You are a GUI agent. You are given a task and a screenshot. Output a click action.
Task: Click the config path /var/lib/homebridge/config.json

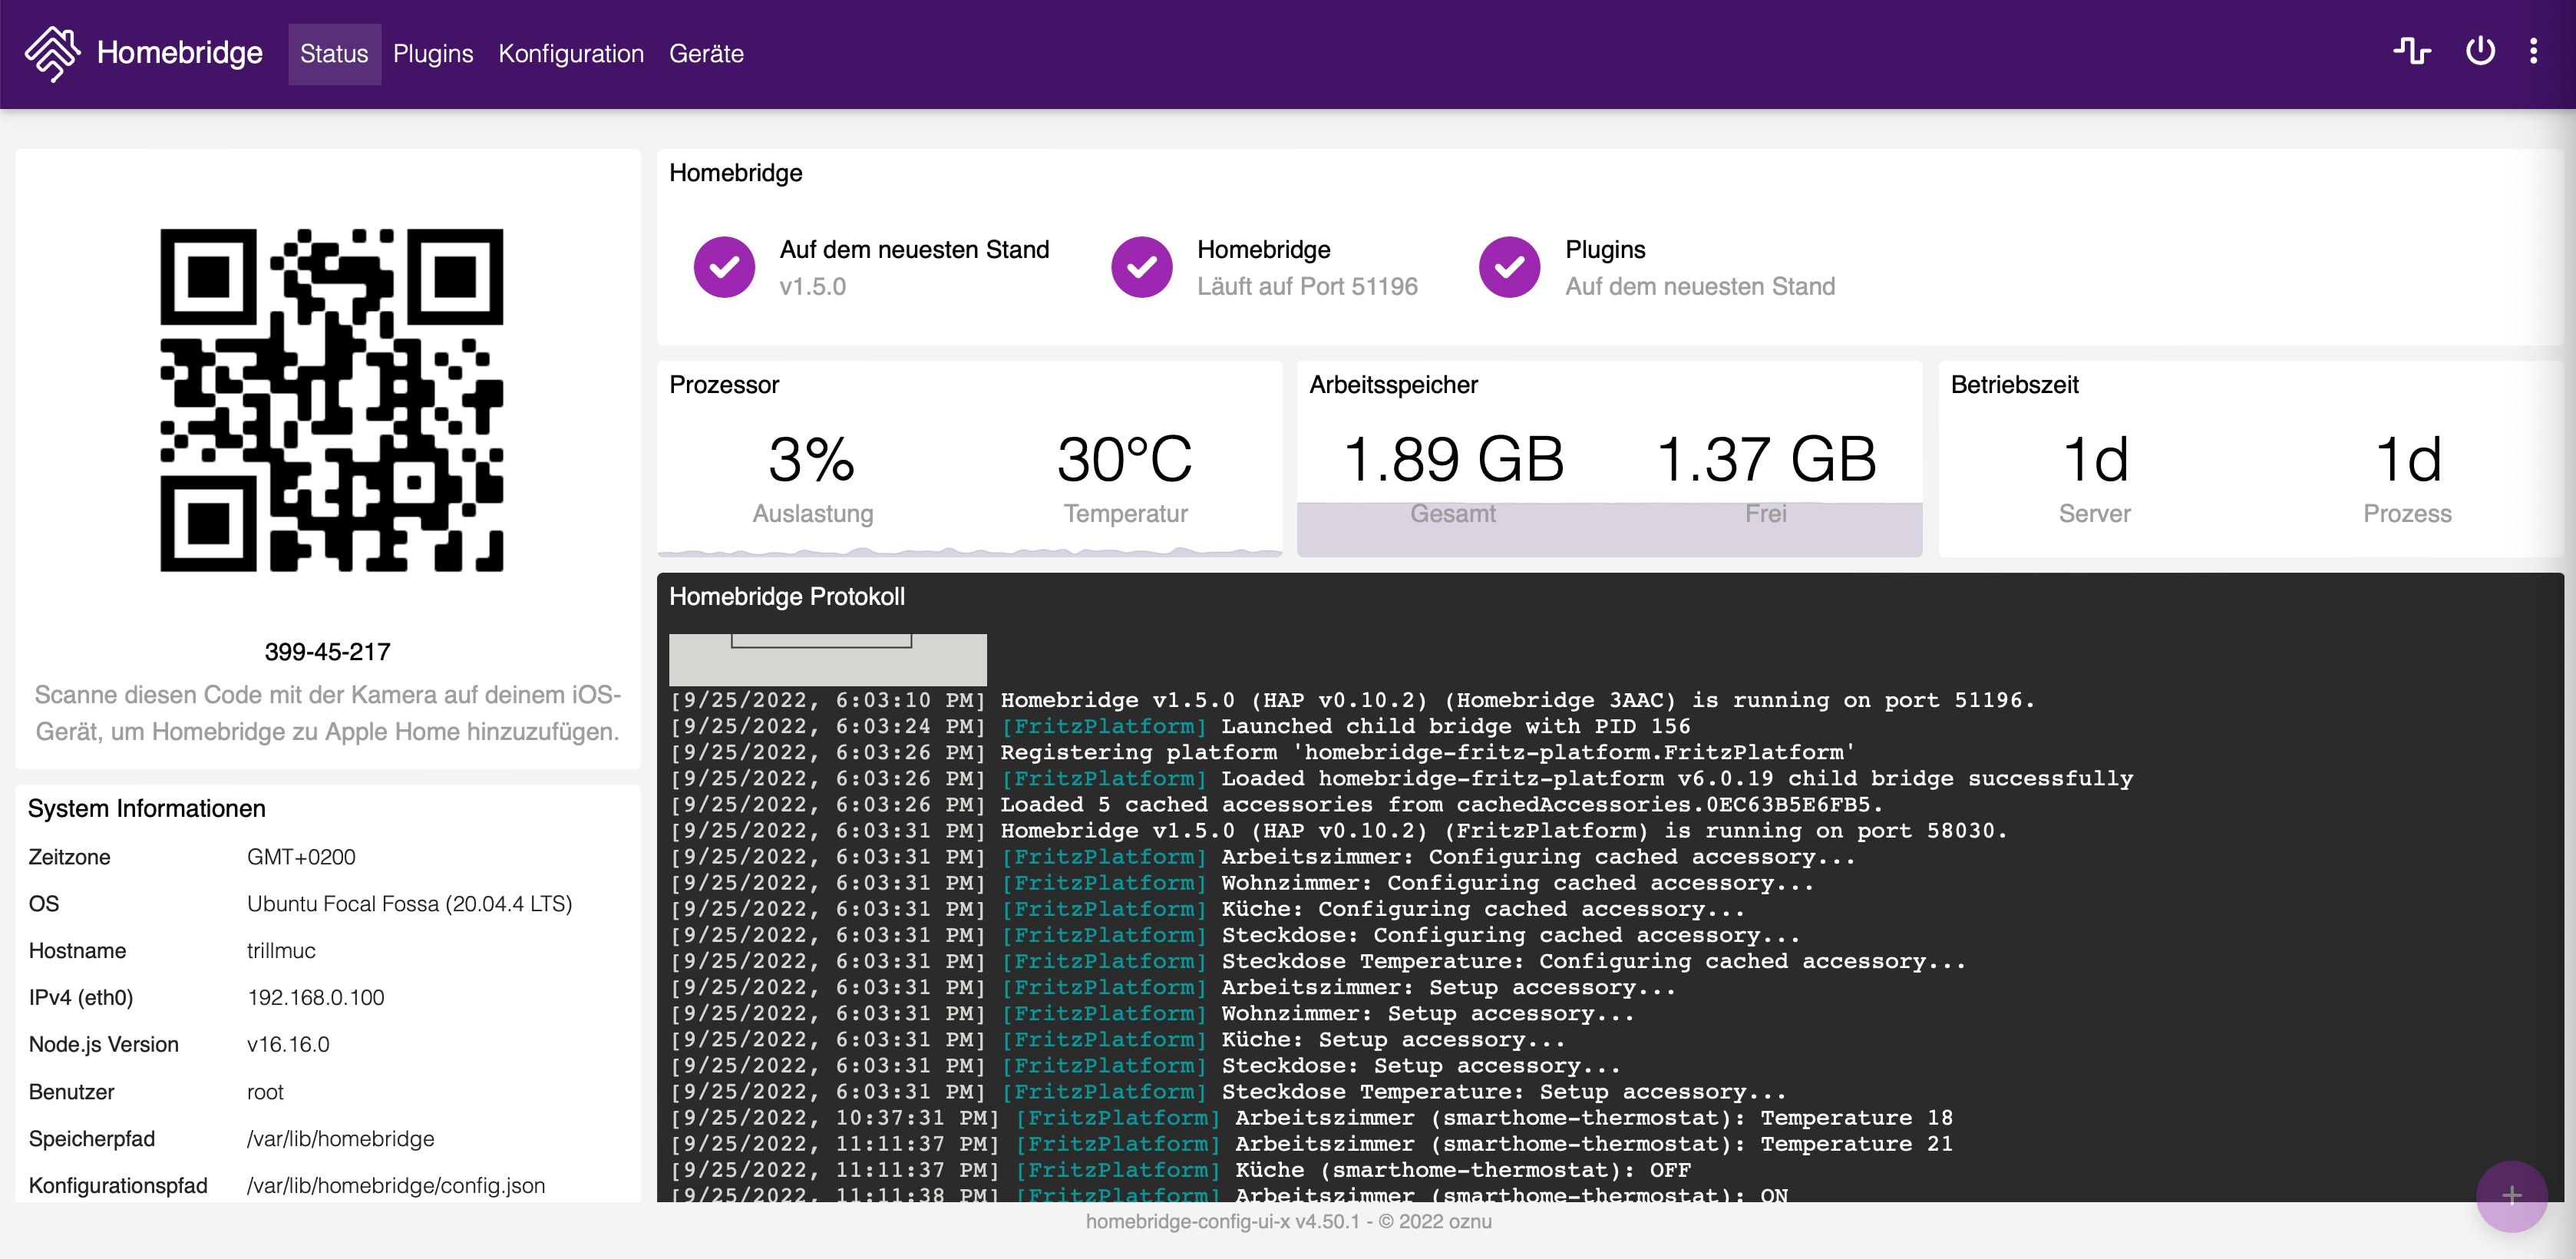pos(396,1186)
